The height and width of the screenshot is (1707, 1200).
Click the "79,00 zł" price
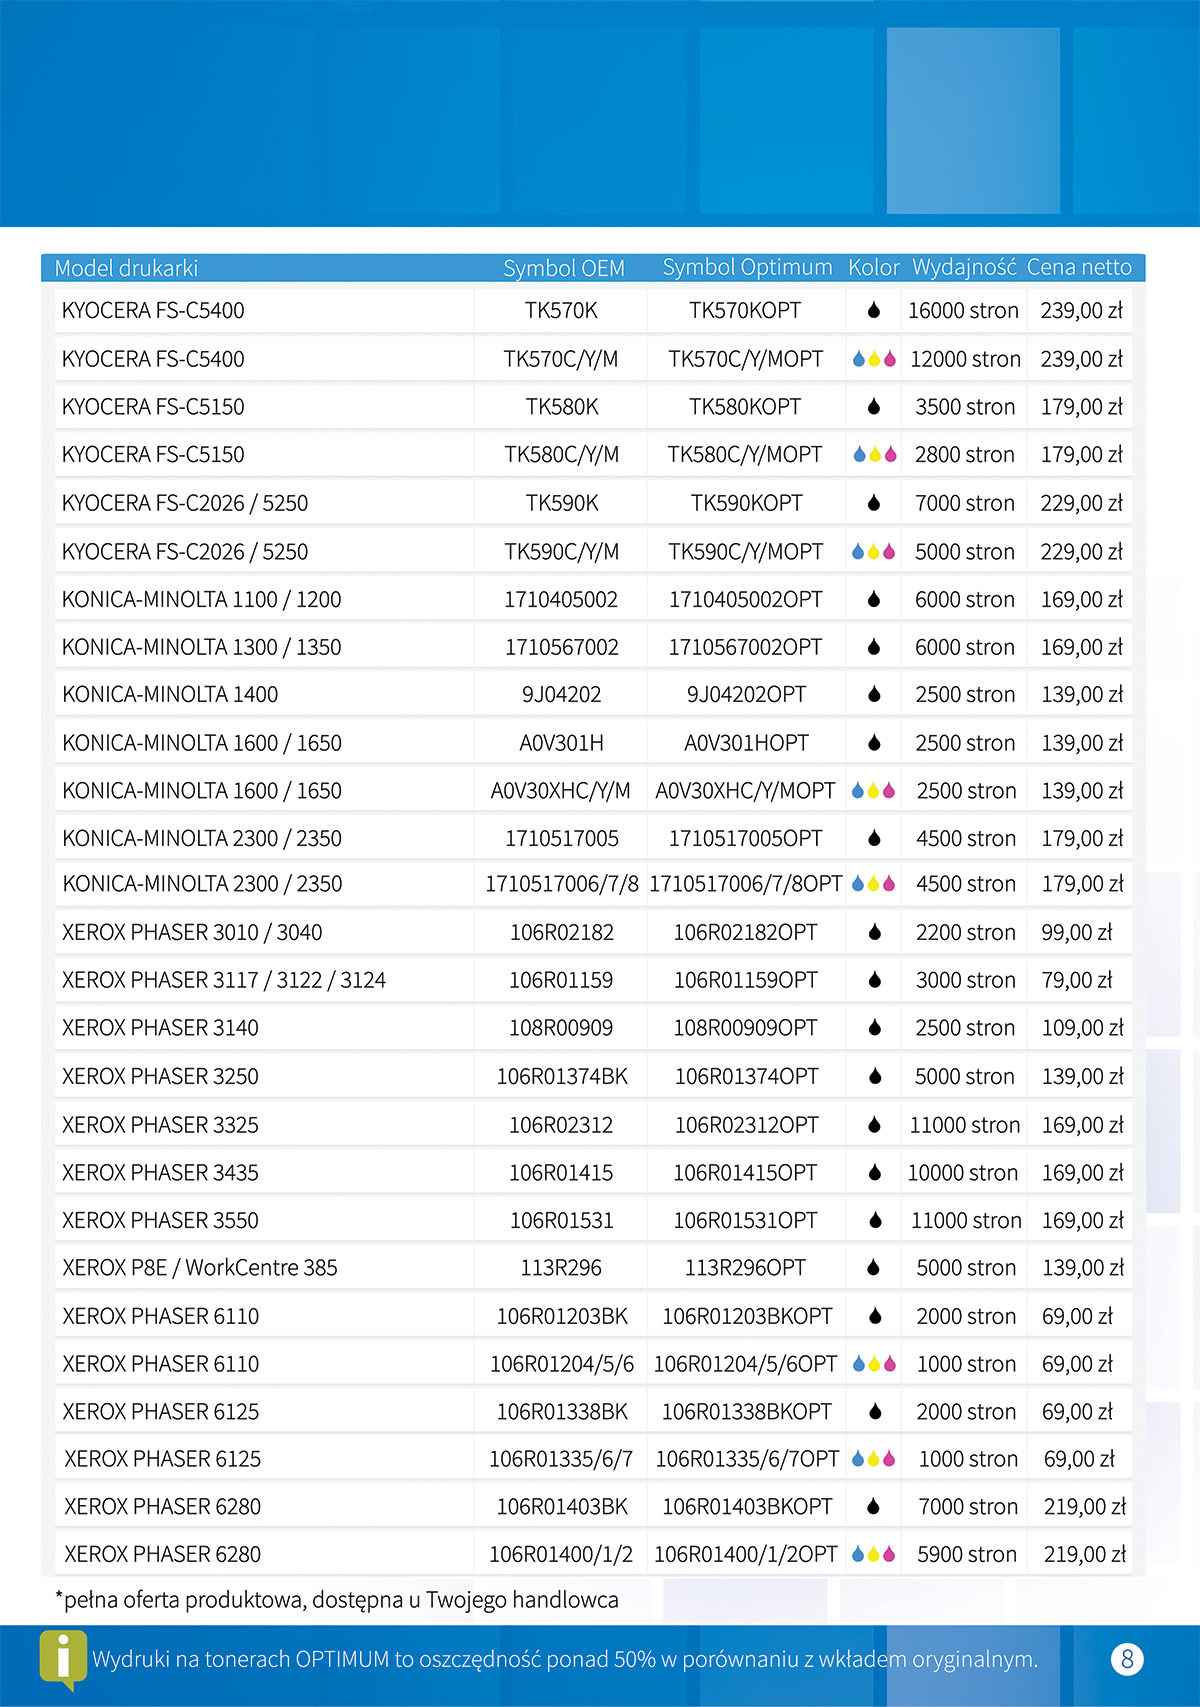1077,981
